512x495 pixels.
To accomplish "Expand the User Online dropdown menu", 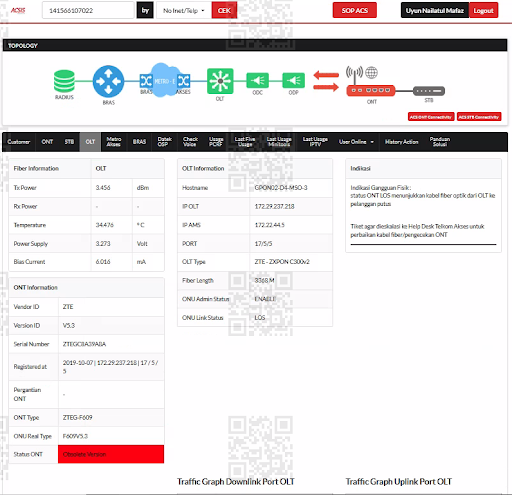I will click(356, 142).
